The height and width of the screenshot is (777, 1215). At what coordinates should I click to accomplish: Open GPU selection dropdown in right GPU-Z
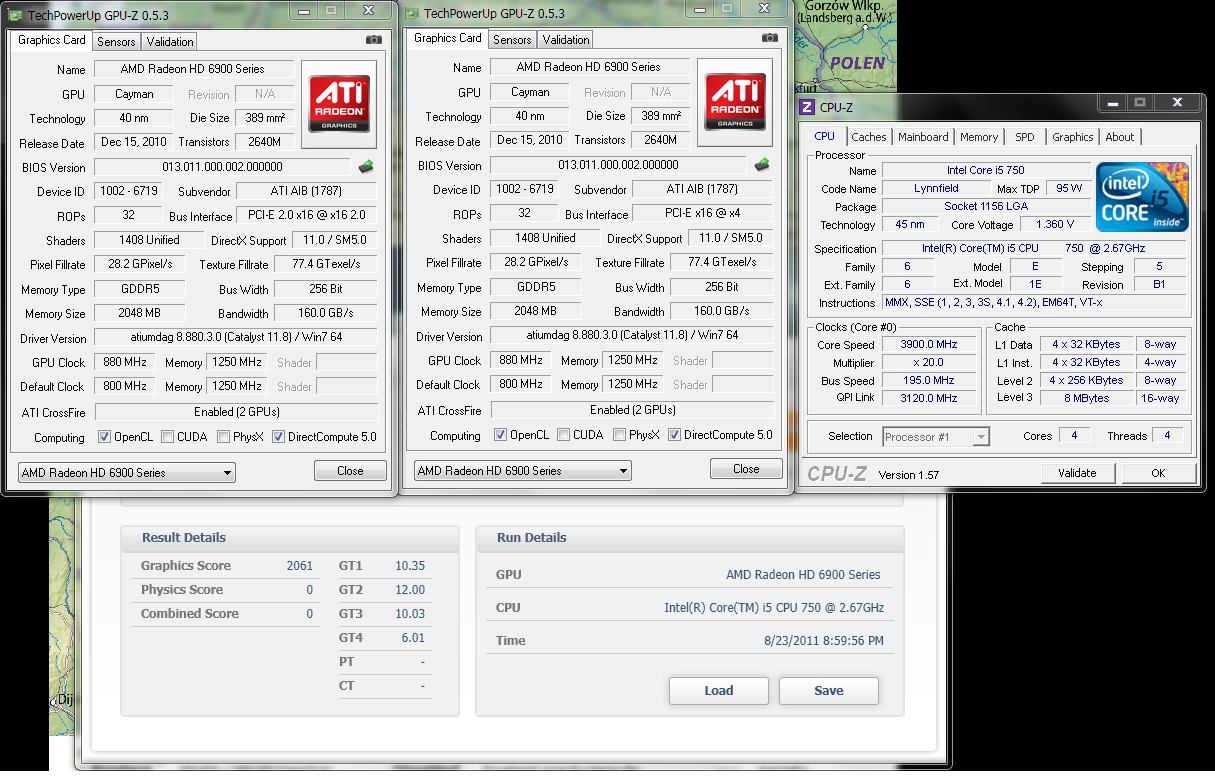click(523, 471)
